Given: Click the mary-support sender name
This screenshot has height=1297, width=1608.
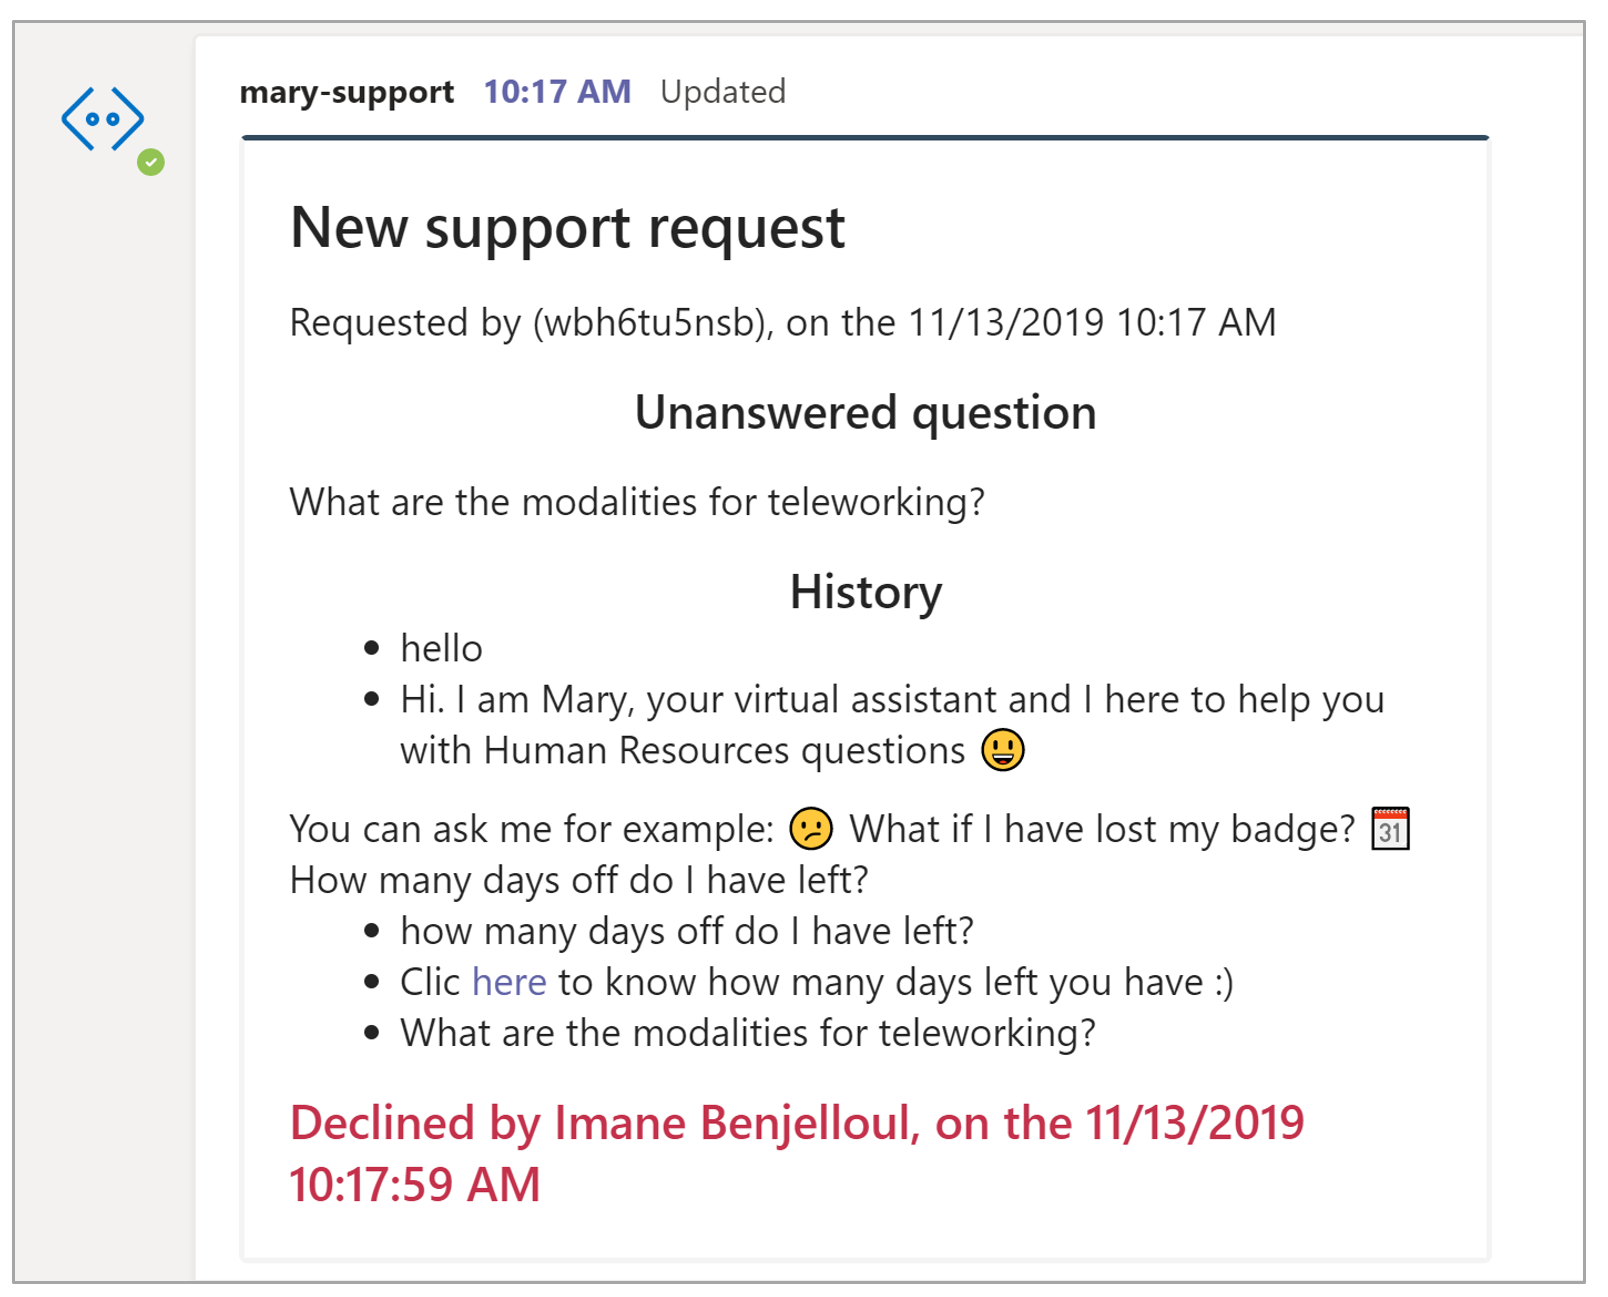Looking at the screenshot, I should (x=347, y=92).
